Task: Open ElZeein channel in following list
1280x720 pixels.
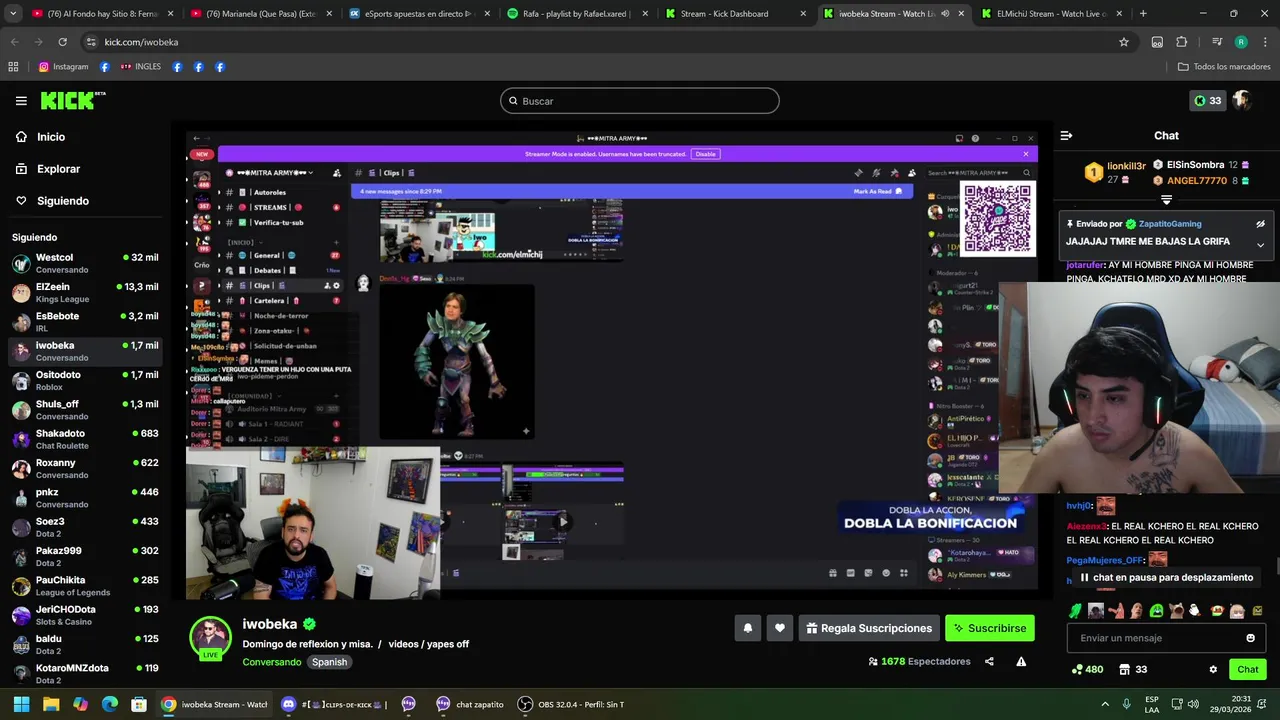Action: point(85,293)
